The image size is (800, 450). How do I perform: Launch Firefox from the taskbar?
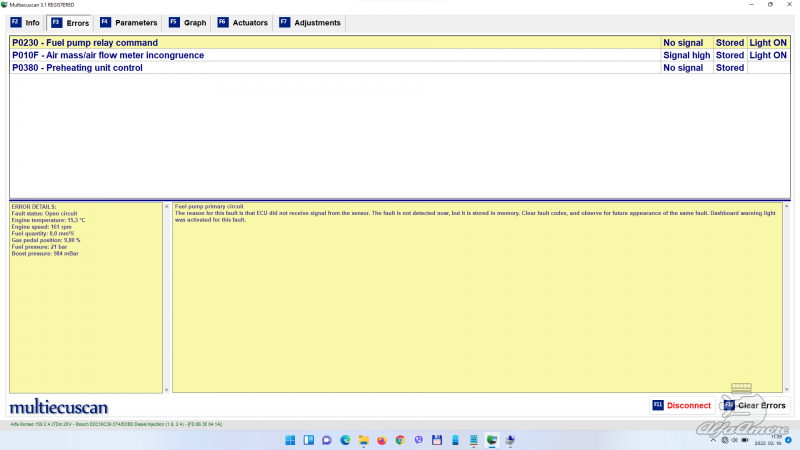(382, 440)
